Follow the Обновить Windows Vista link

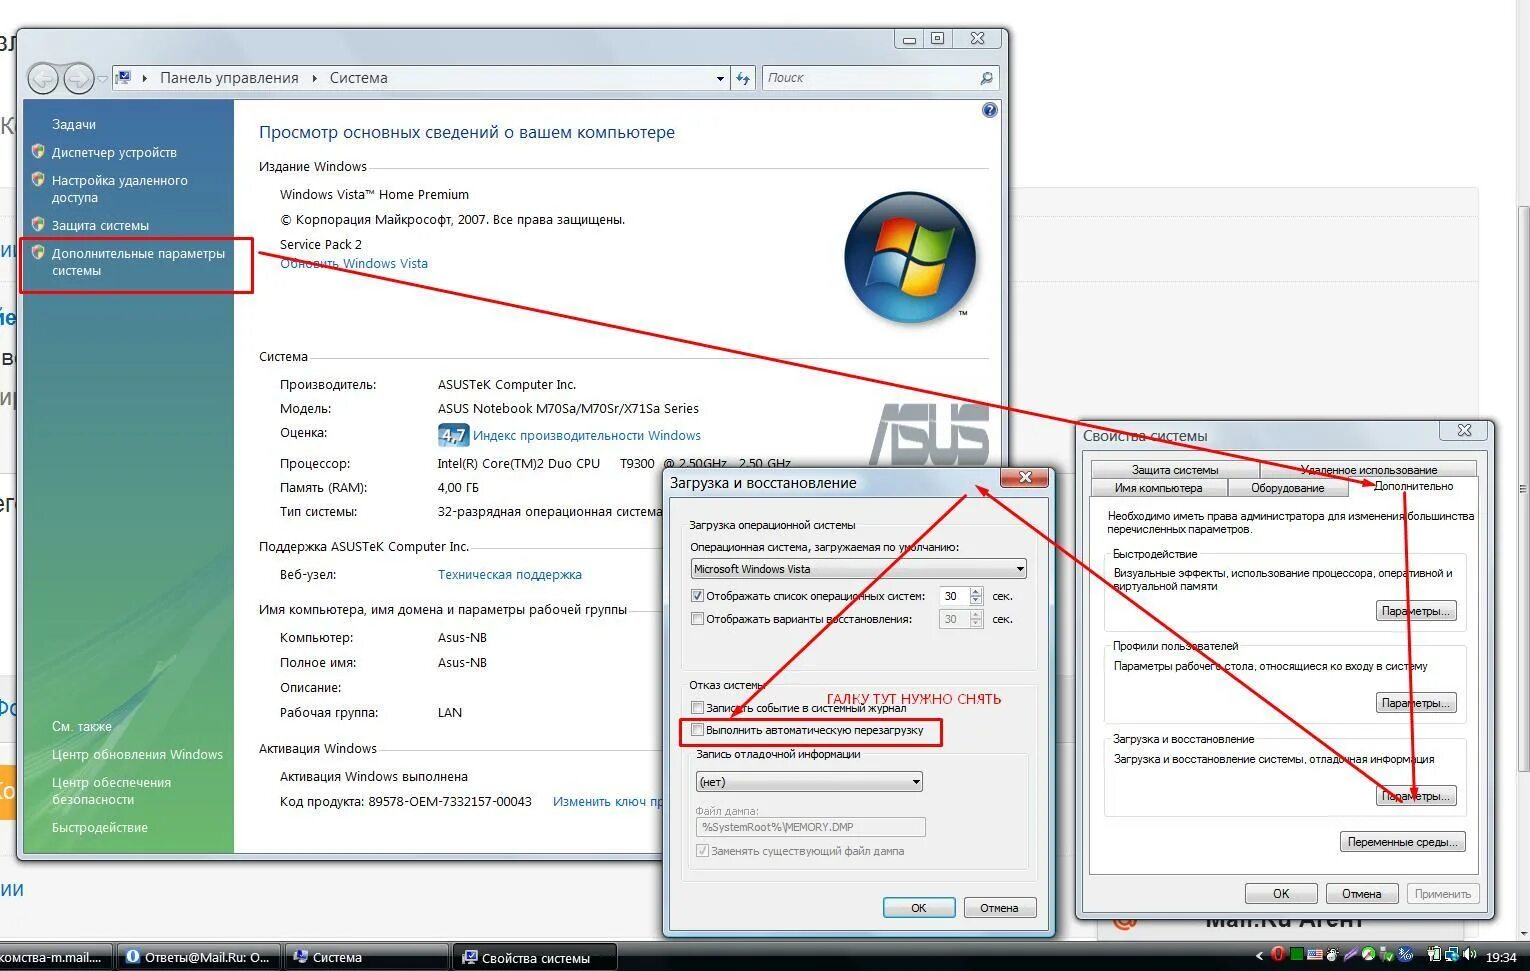(354, 264)
